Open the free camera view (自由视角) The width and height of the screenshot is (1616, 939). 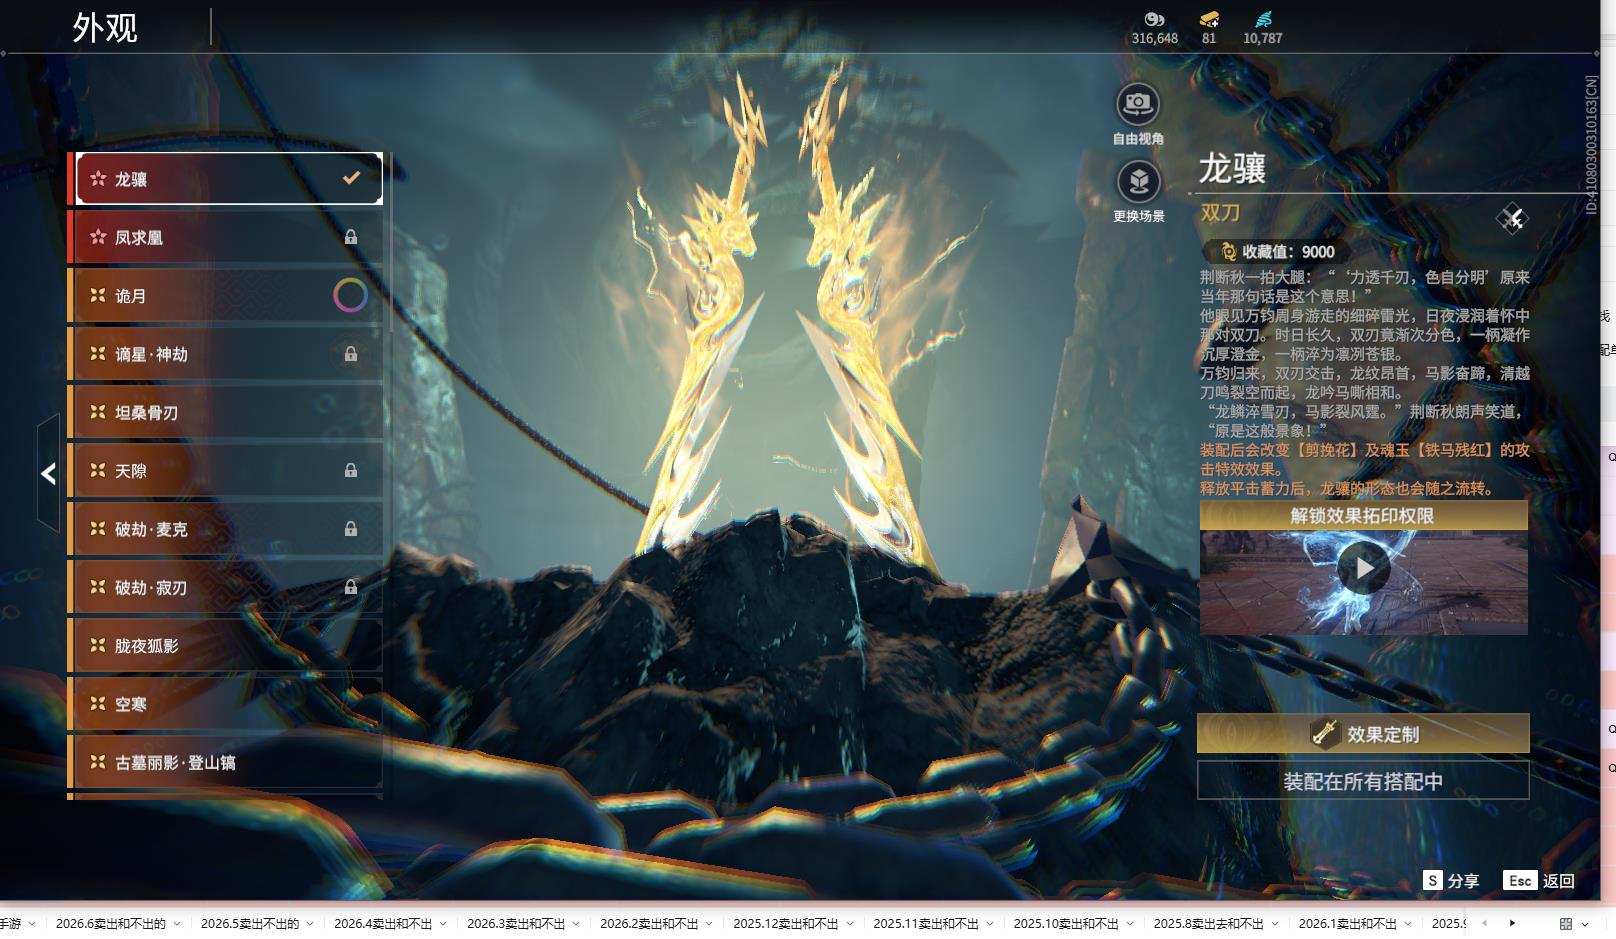[x=1138, y=104]
